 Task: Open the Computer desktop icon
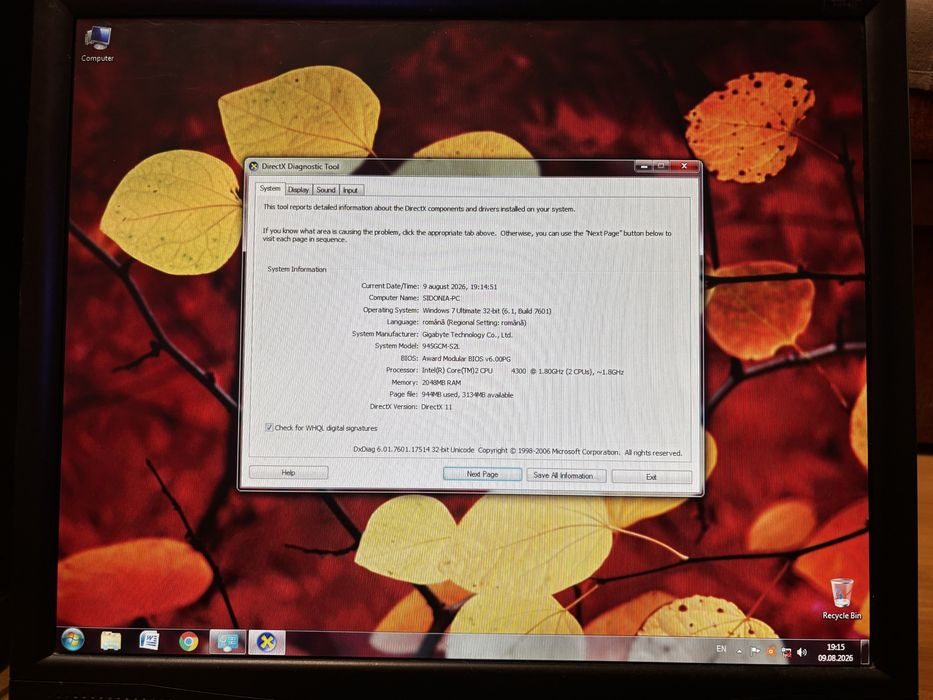point(97,44)
